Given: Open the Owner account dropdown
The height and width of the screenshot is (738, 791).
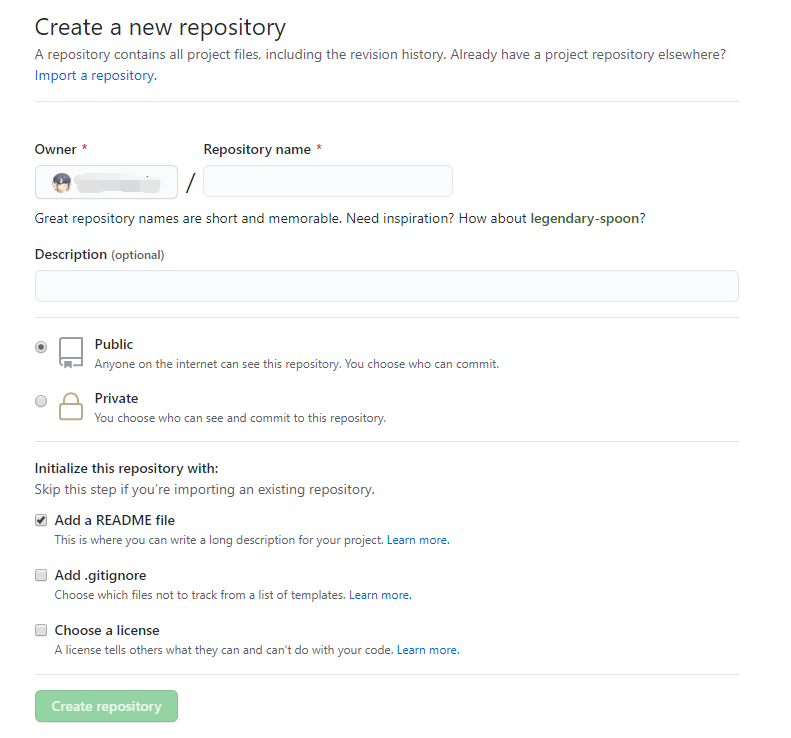Looking at the screenshot, I should (106, 182).
